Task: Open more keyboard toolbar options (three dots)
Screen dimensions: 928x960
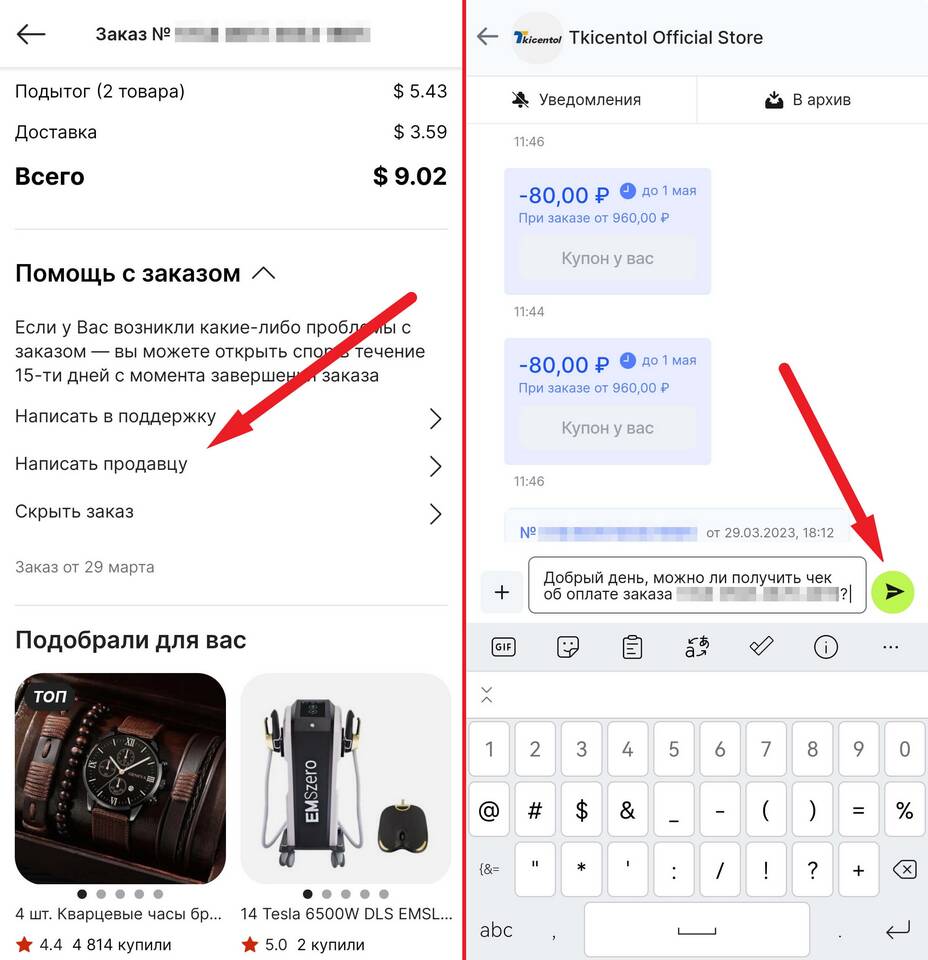Action: point(891,647)
